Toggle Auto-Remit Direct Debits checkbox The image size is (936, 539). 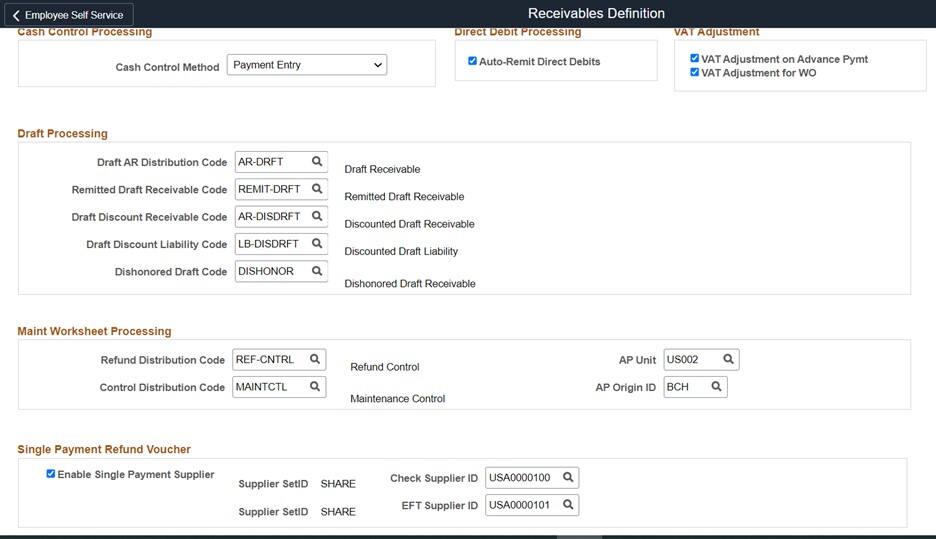click(472, 61)
